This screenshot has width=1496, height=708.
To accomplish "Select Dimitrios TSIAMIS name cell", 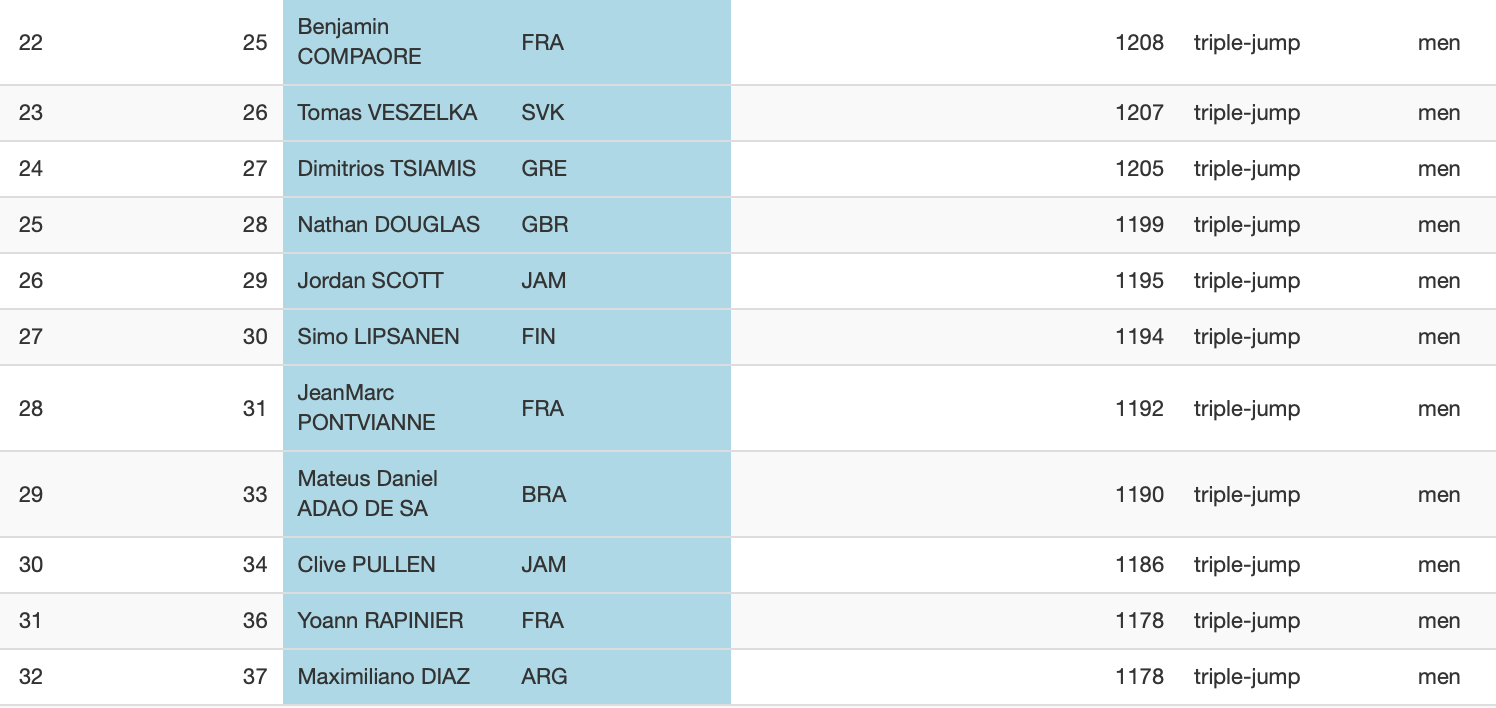I will 386,169.
